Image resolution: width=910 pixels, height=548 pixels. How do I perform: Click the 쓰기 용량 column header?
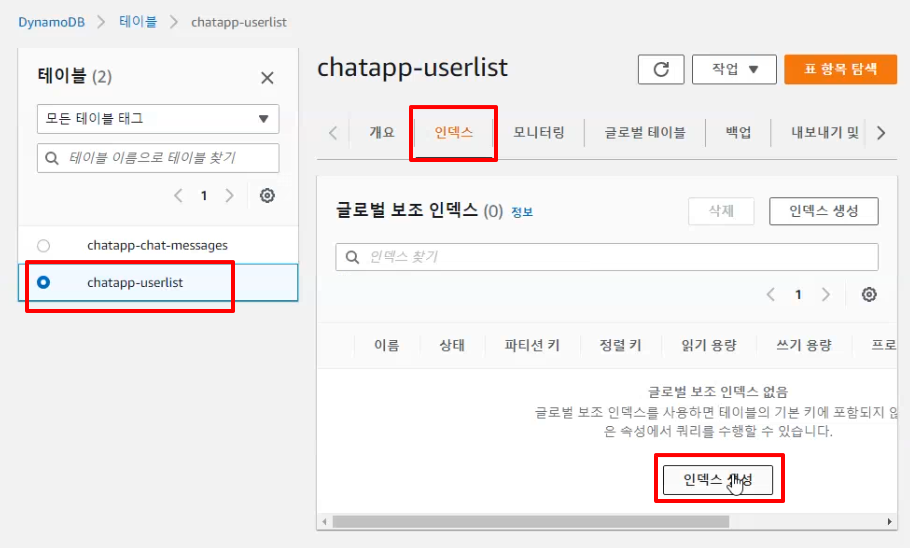(804, 345)
